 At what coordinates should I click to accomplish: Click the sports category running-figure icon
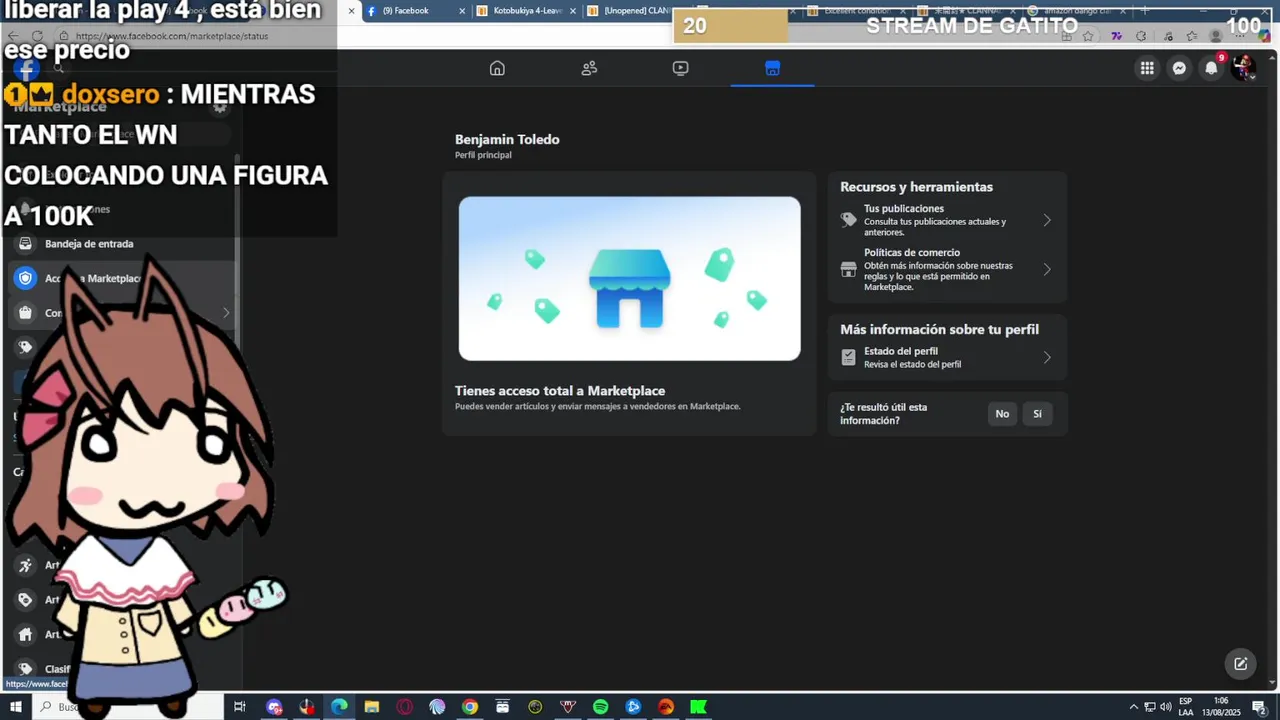(25, 565)
